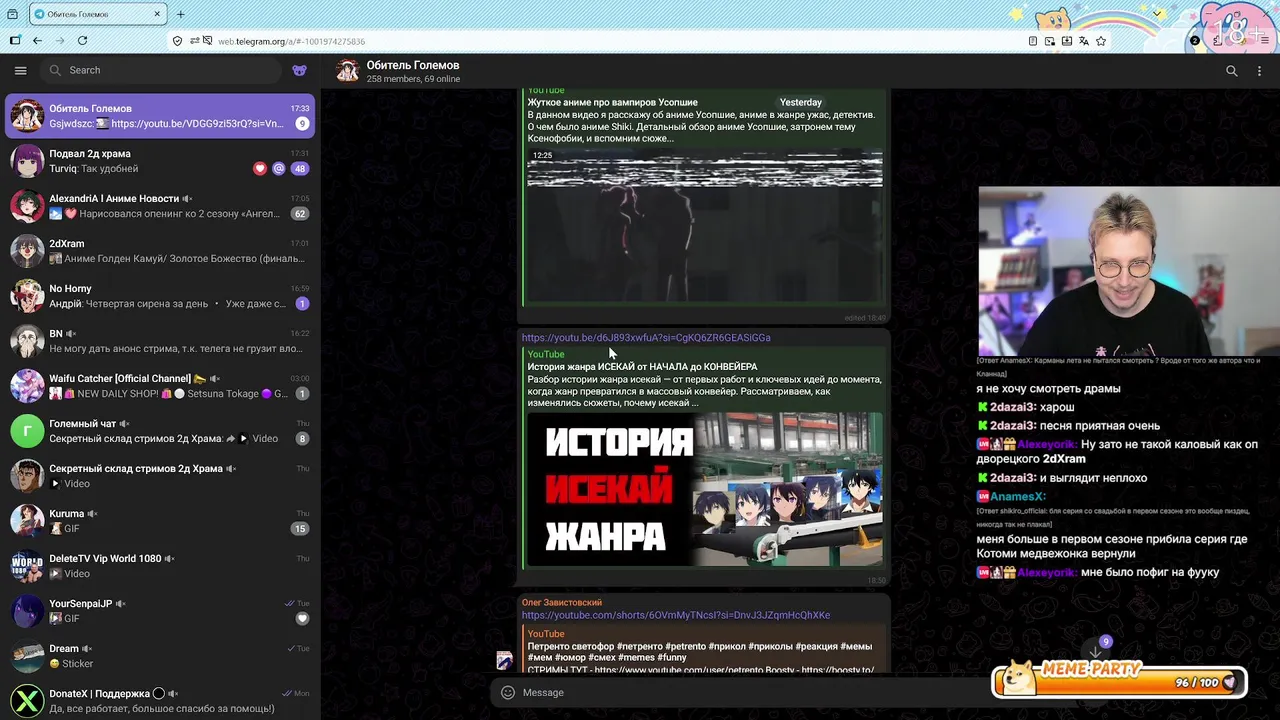Open a new browser tab
Viewport: 1280px width, 720px height.
[x=180, y=14]
